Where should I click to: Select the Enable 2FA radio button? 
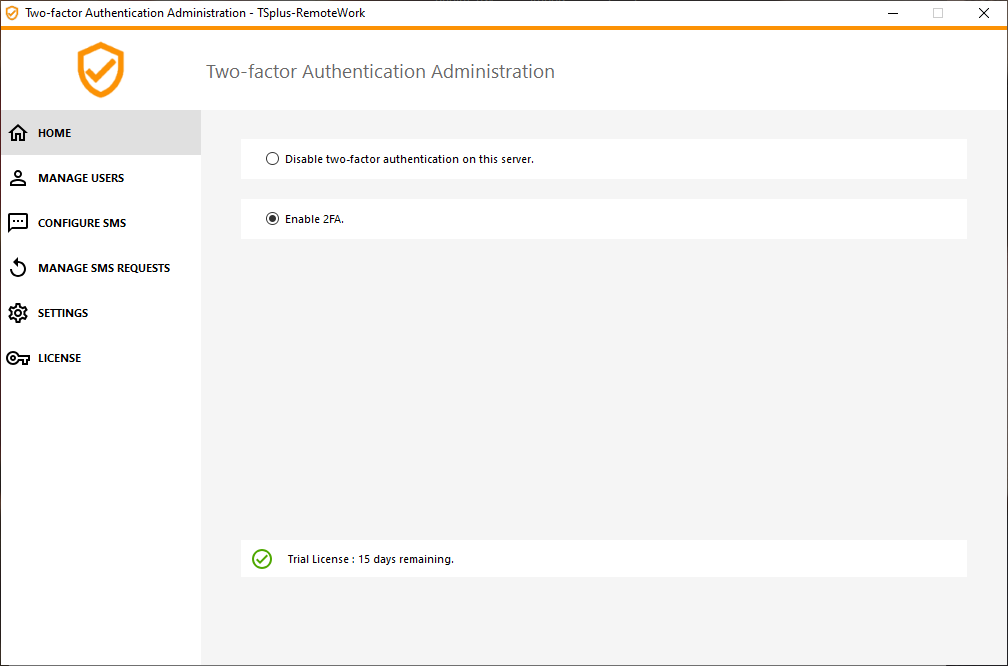click(x=273, y=218)
